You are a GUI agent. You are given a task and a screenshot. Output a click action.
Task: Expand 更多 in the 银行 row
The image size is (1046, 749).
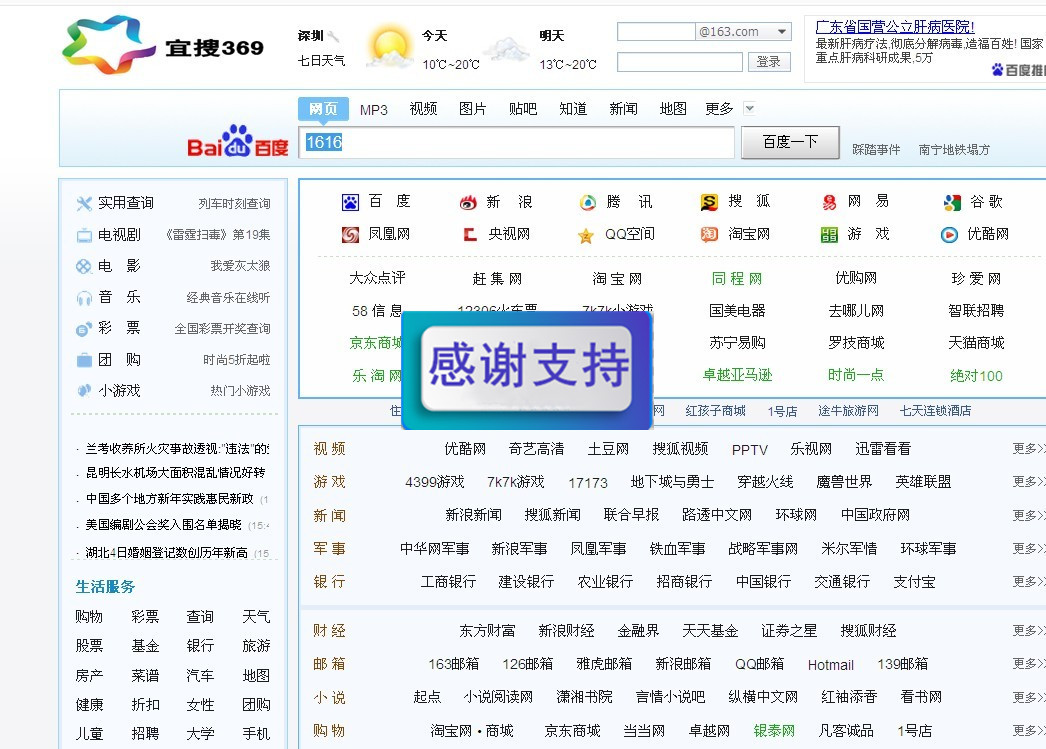pos(1028,582)
